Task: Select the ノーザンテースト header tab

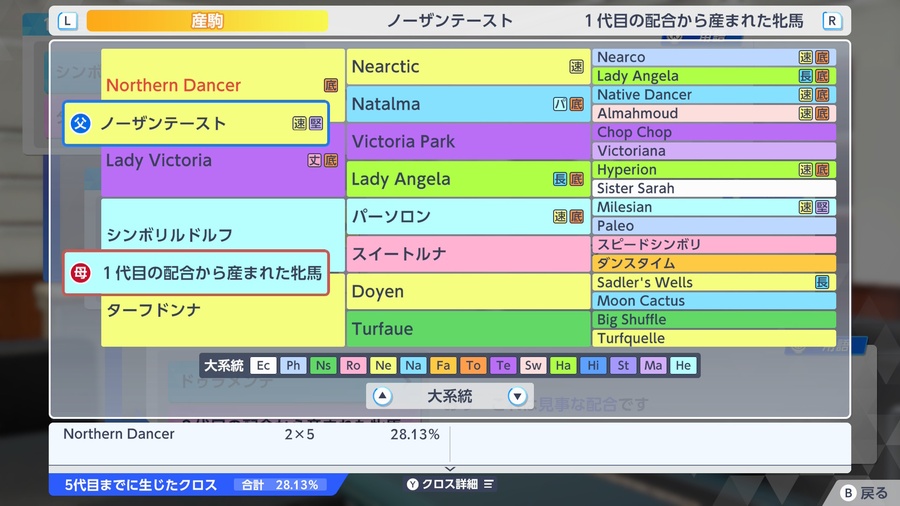Action: pos(449,21)
